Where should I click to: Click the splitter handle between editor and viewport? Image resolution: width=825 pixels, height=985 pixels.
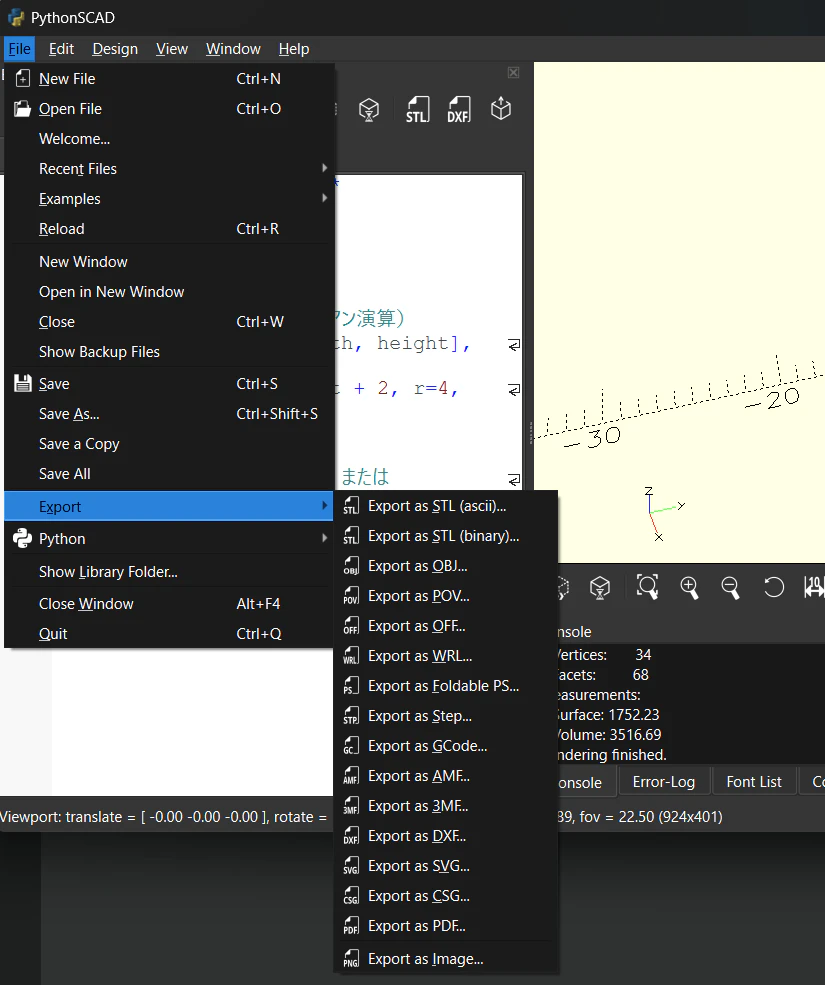(531, 433)
